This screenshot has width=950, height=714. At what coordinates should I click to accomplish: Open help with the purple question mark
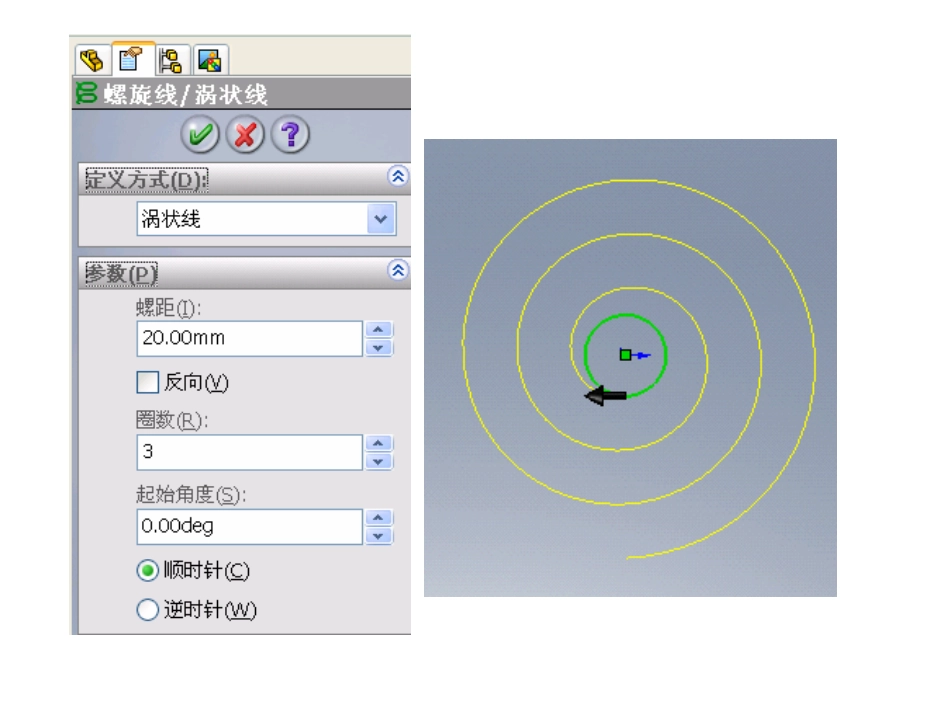pos(290,134)
